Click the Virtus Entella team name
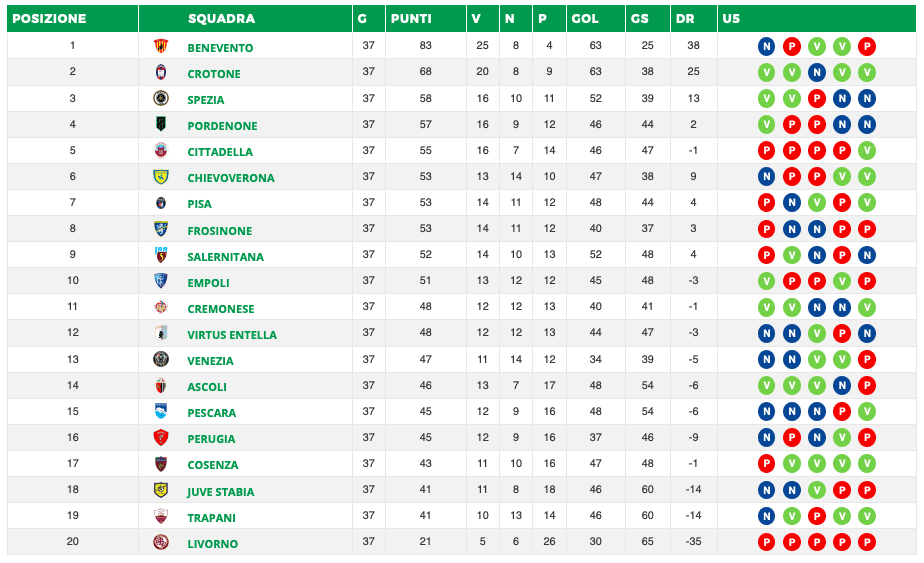The width and height of the screenshot is (924, 563). tap(231, 335)
